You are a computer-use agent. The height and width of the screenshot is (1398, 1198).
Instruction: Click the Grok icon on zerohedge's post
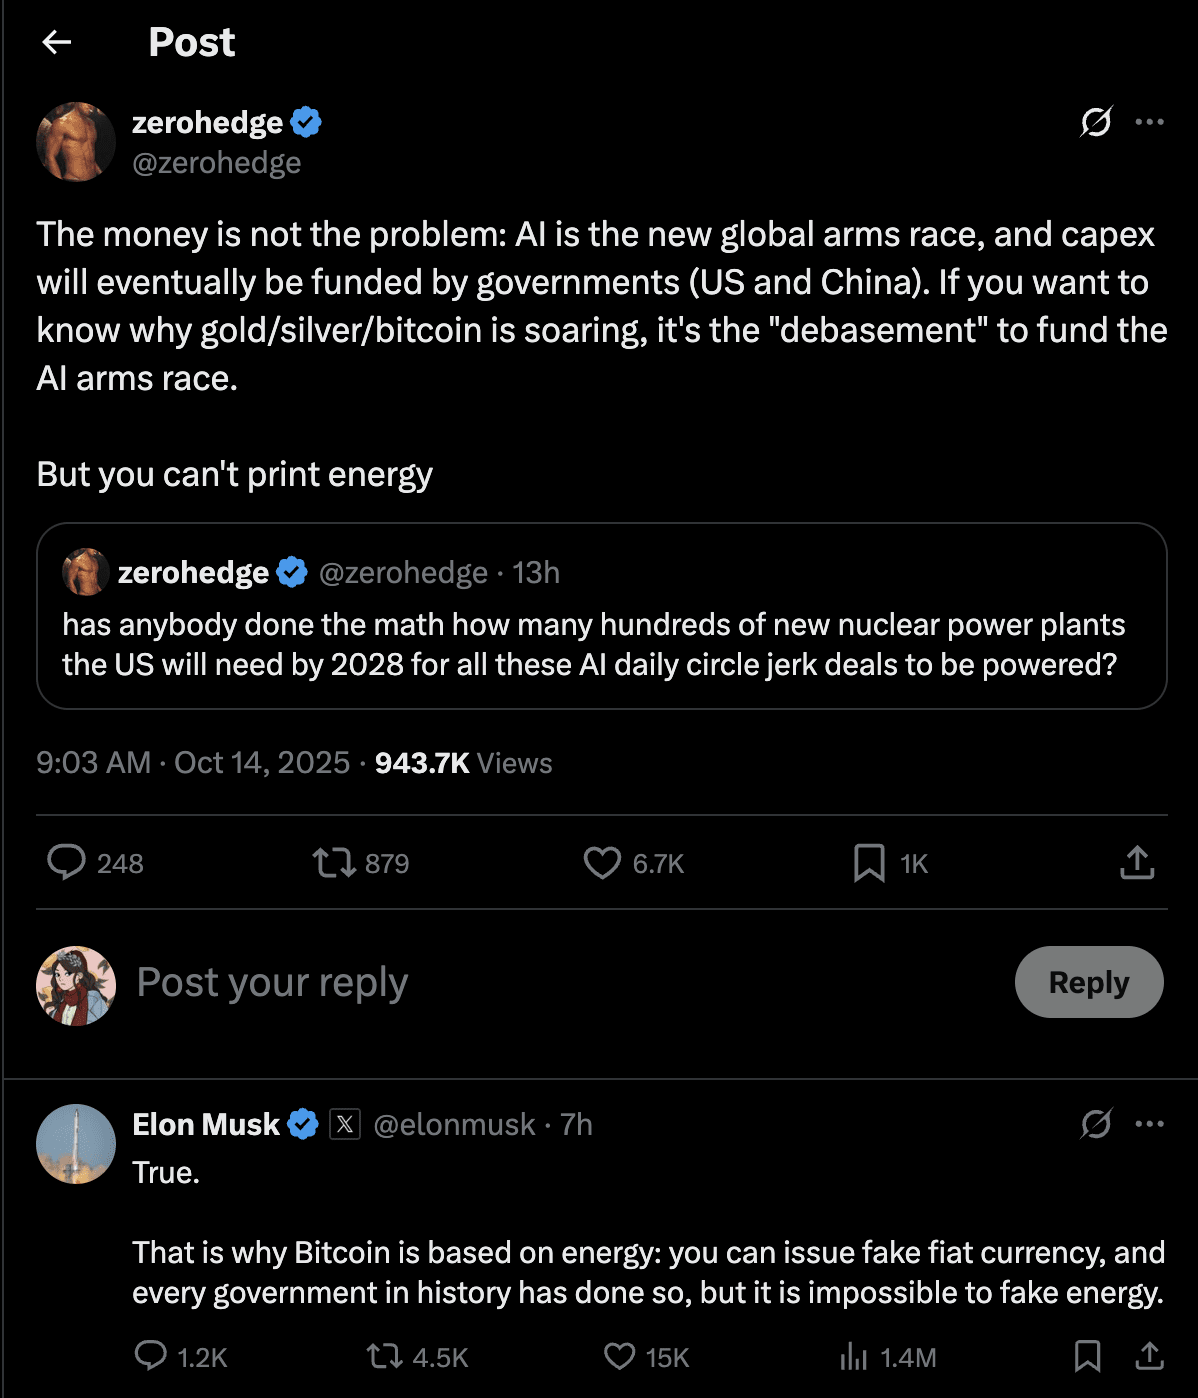1096,122
